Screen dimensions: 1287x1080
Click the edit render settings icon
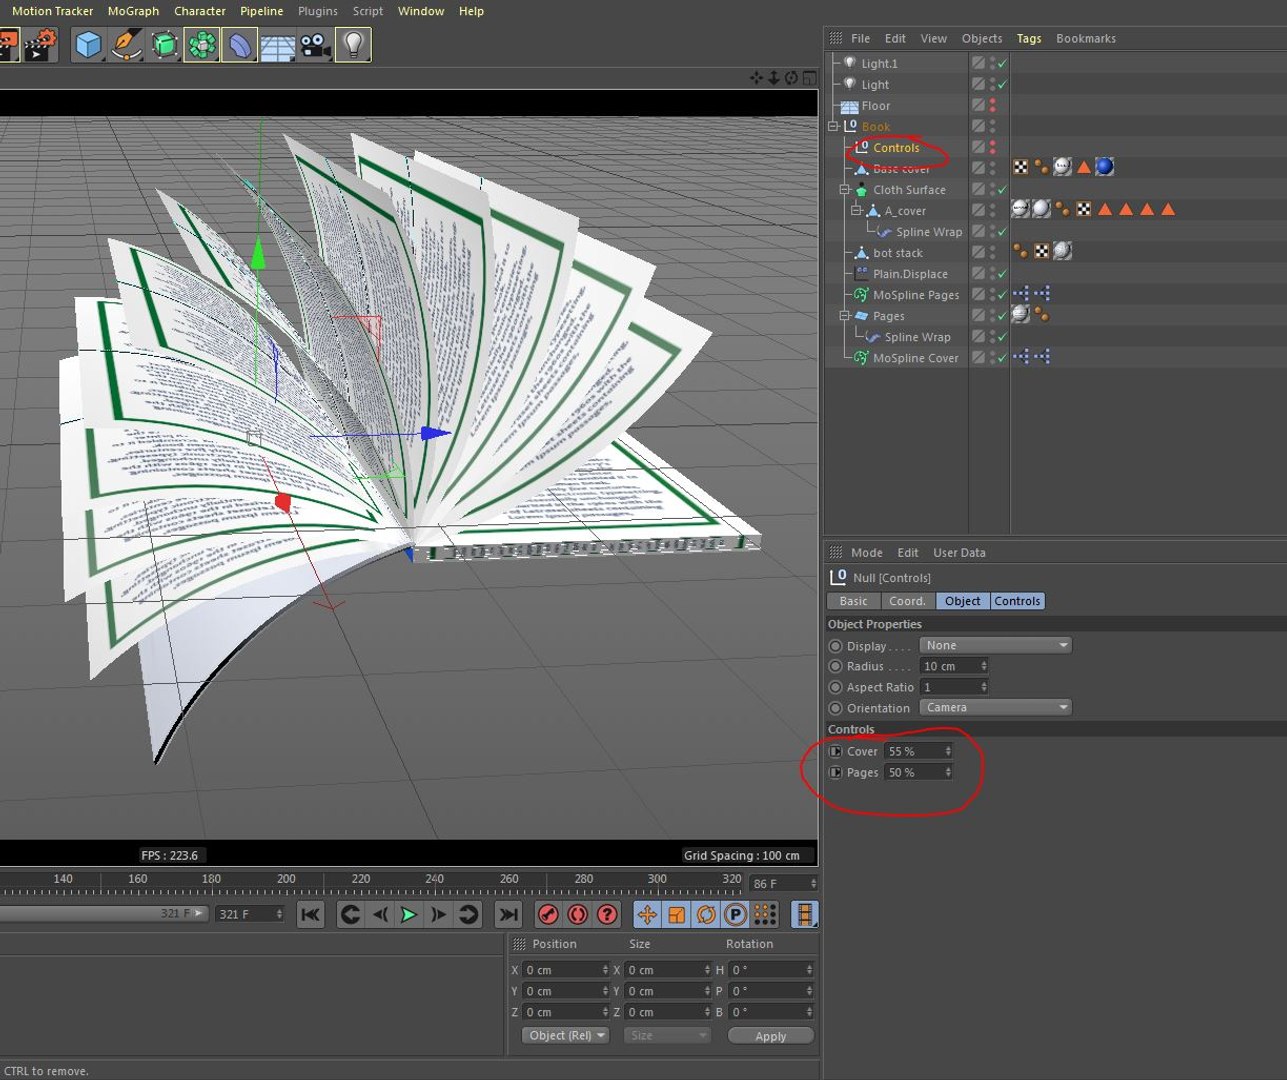coord(41,45)
